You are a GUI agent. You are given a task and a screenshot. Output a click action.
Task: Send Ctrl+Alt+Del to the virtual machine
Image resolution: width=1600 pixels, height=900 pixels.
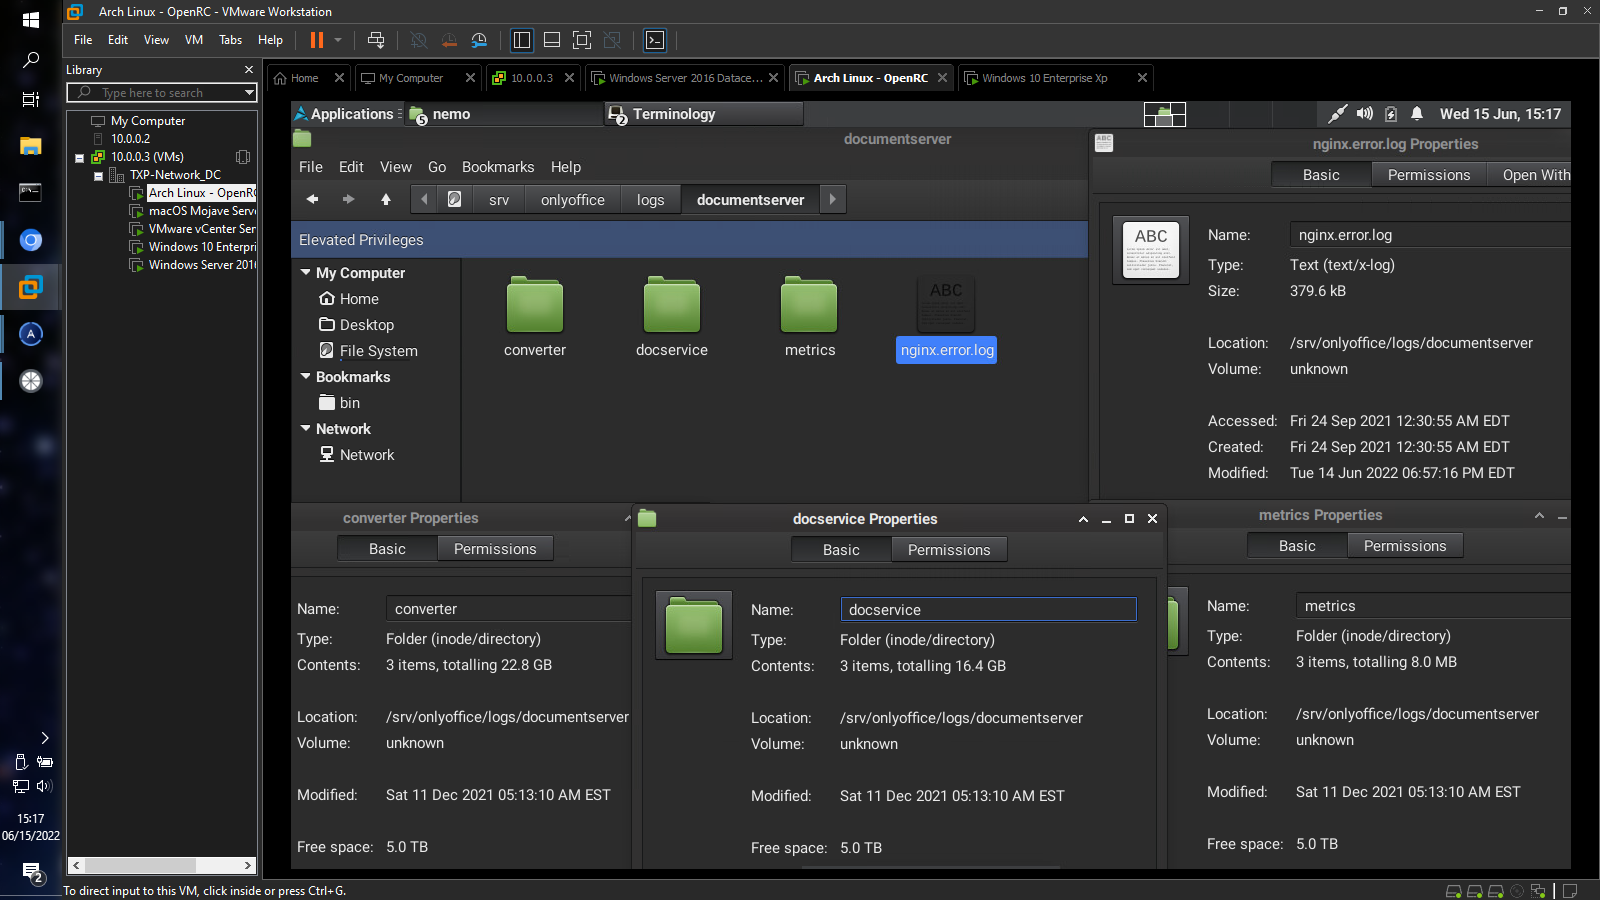(x=376, y=40)
